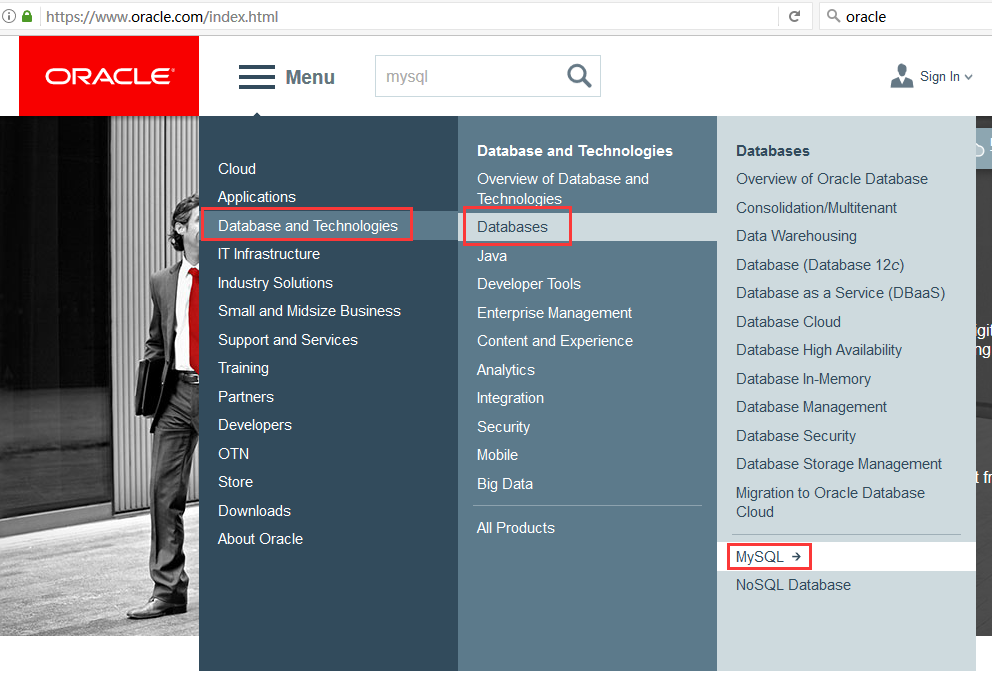Image resolution: width=992 pixels, height=677 pixels.
Task: Open Store menu entry
Action: [235, 481]
